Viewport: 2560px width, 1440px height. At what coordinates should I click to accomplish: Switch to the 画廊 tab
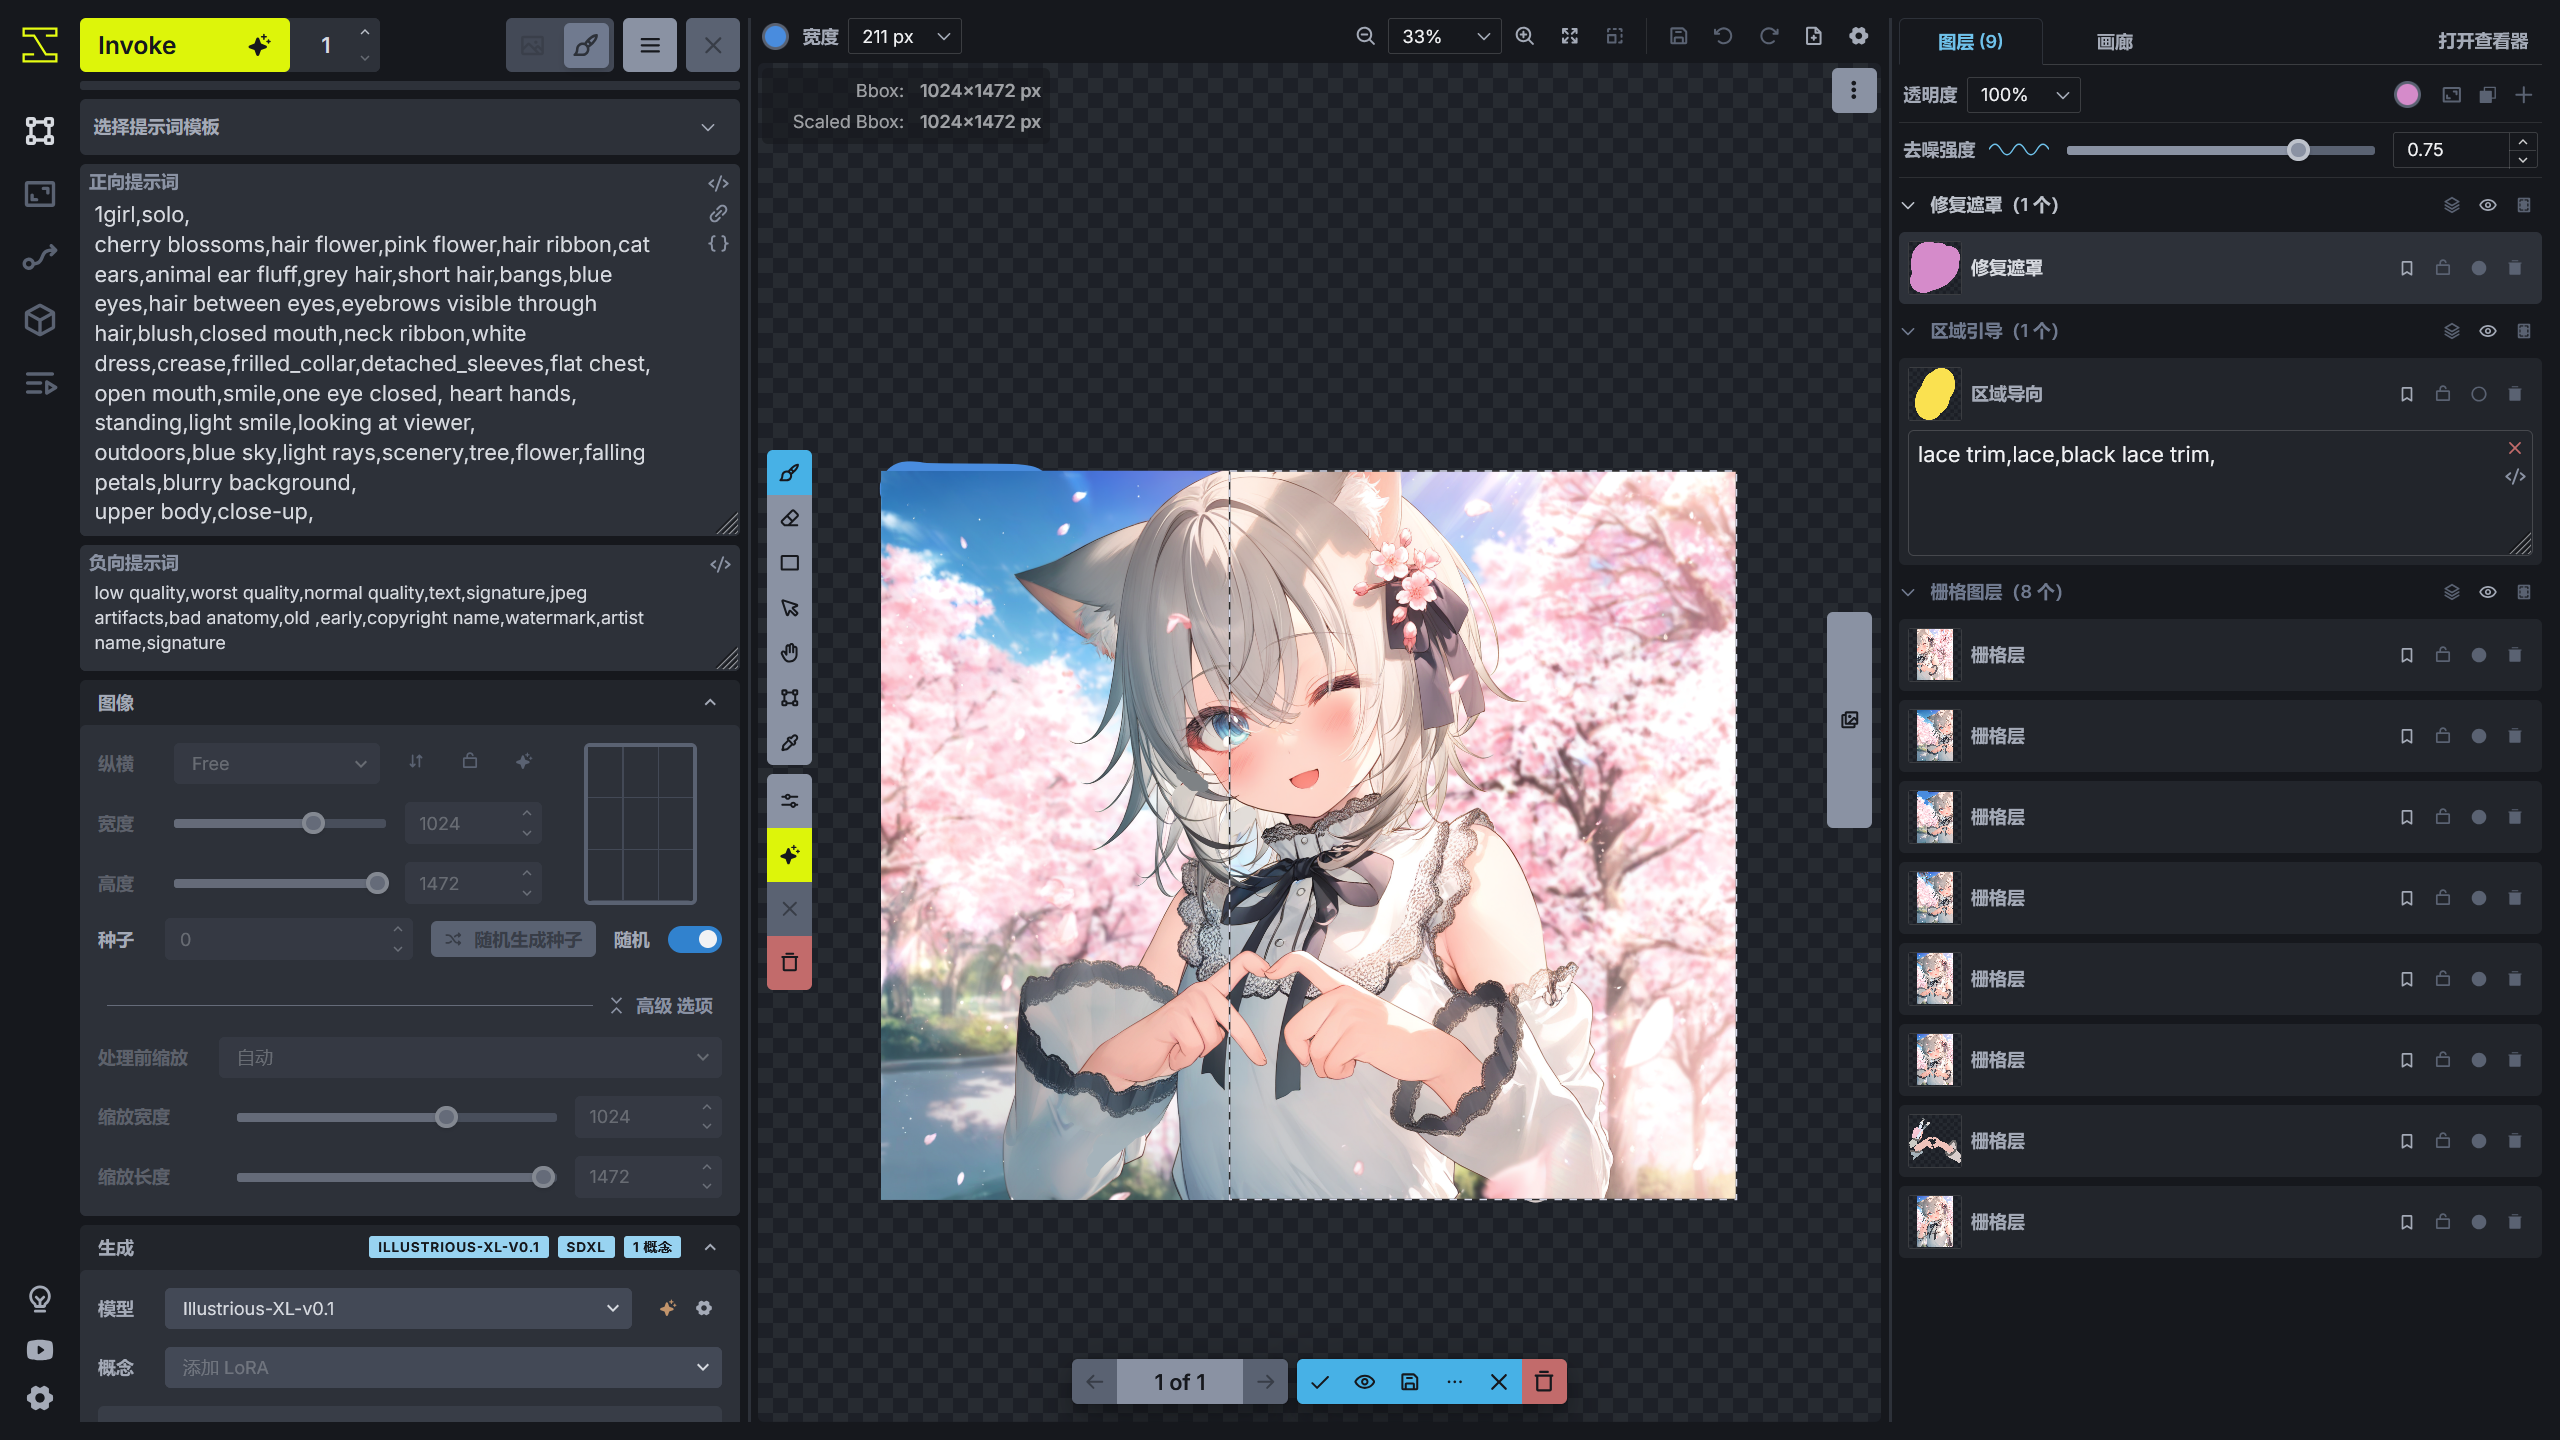coord(2114,42)
